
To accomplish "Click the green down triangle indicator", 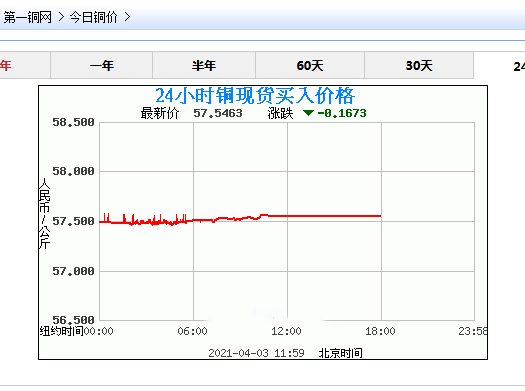I will (x=308, y=113).
